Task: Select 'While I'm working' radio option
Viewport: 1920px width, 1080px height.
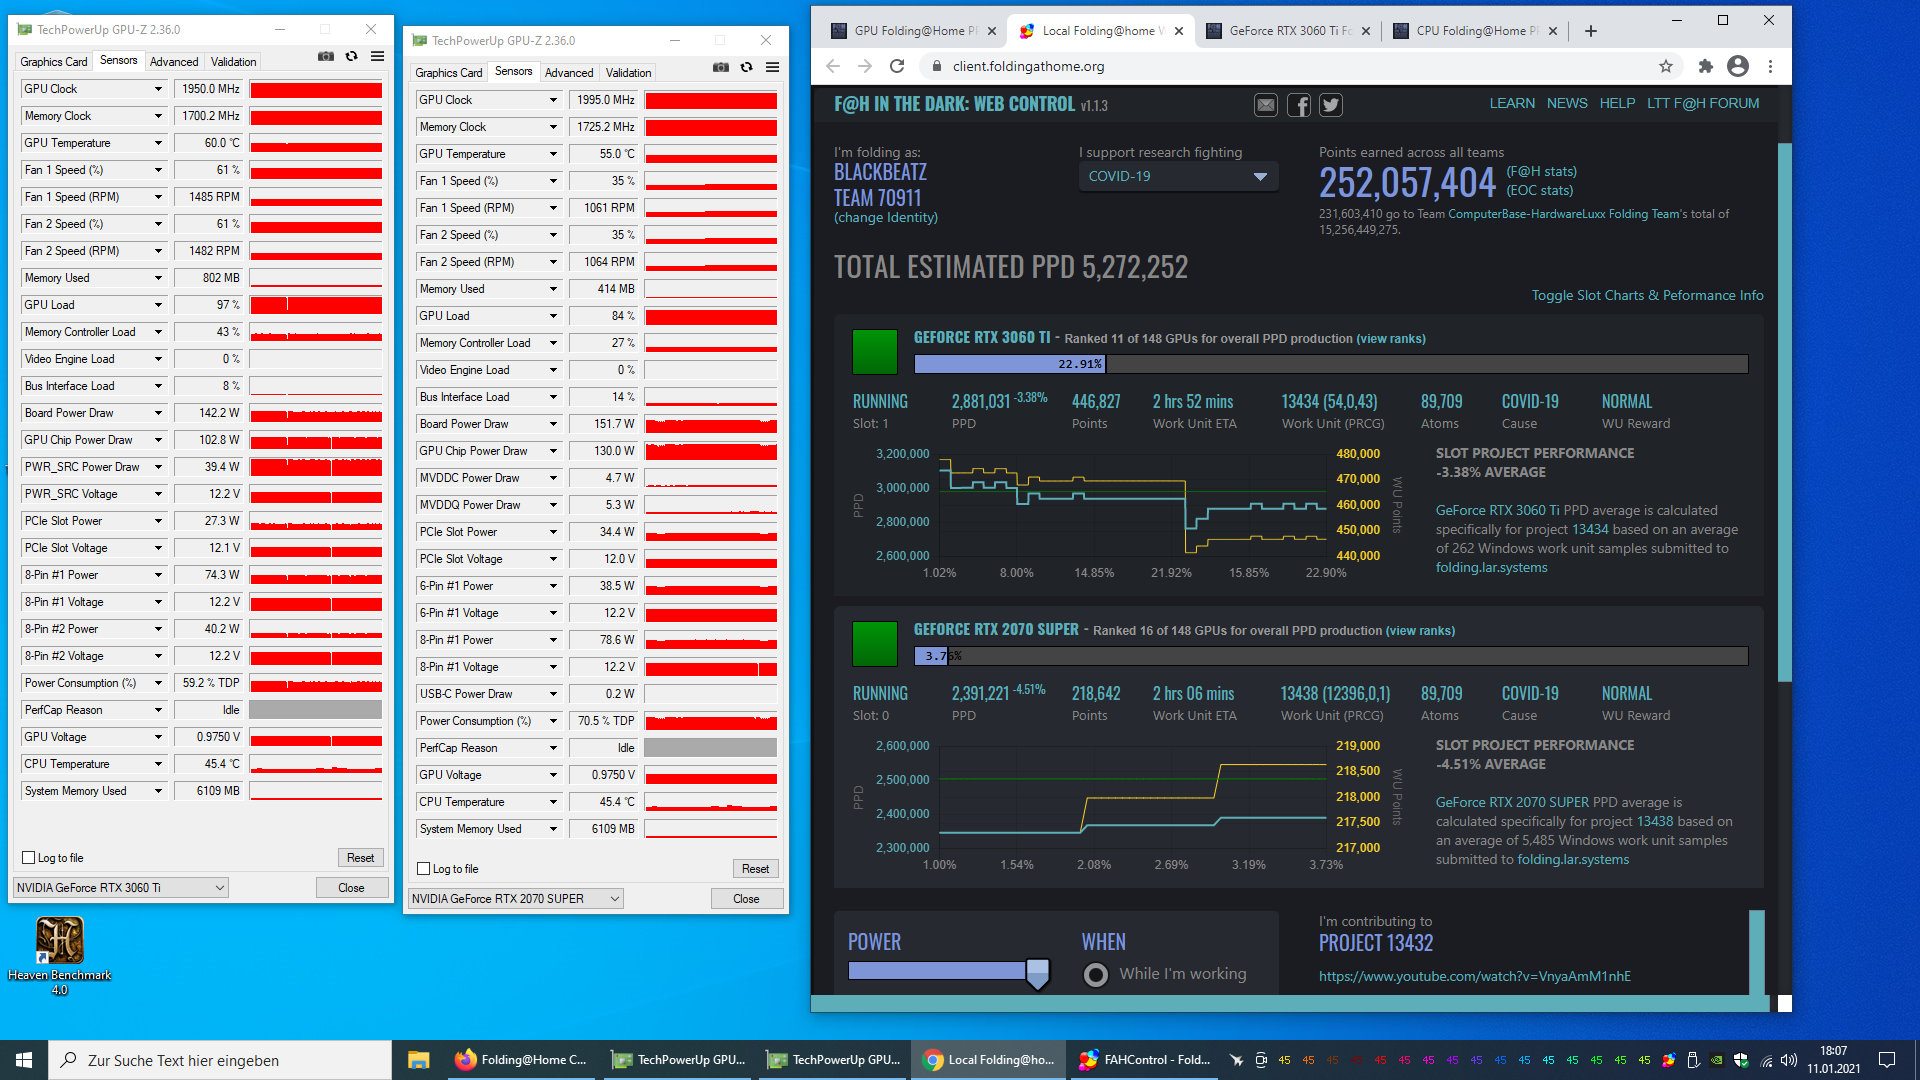Action: (1096, 974)
